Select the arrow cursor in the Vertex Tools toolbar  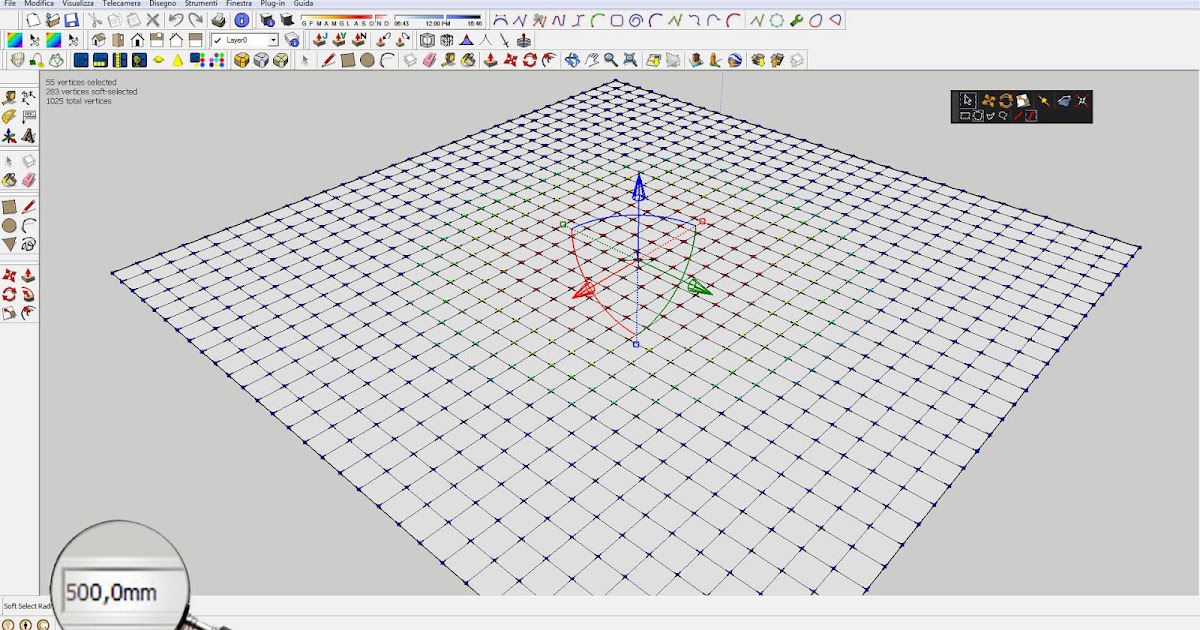point(967,99)
